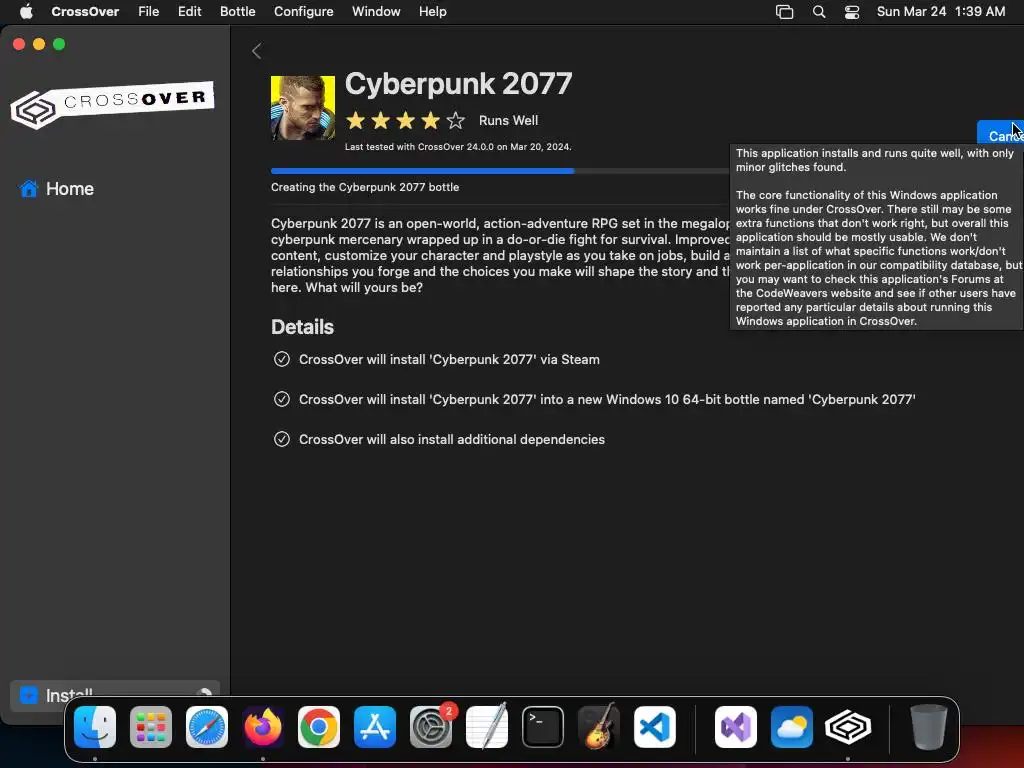The width and height of the screenshot is (1024, 768).
Task: Open the Apple menu
Action: click(26, 11)
